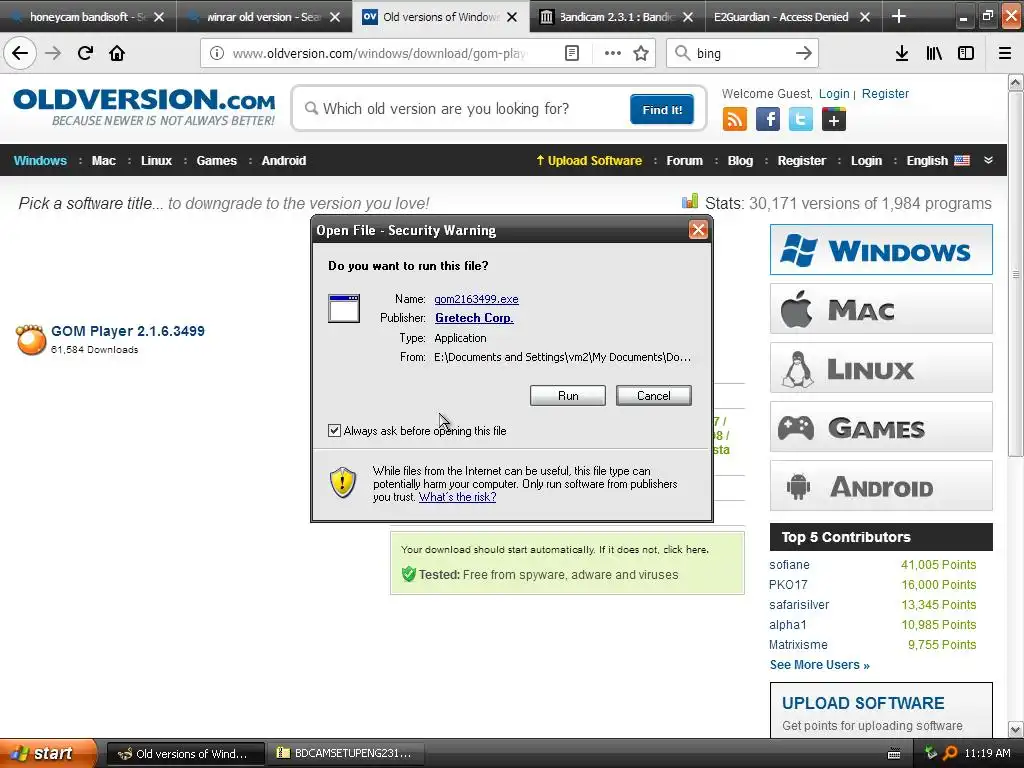Click the Login link near Welcome Guest
The image size is (1024, 768).
click(834, 93)
